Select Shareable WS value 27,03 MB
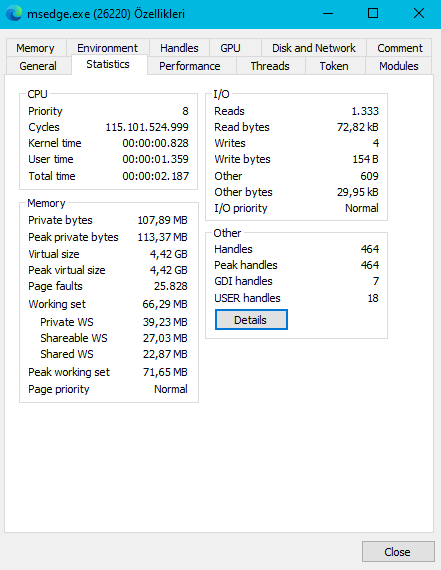The image size is (441, 570). tap(165, 338)
